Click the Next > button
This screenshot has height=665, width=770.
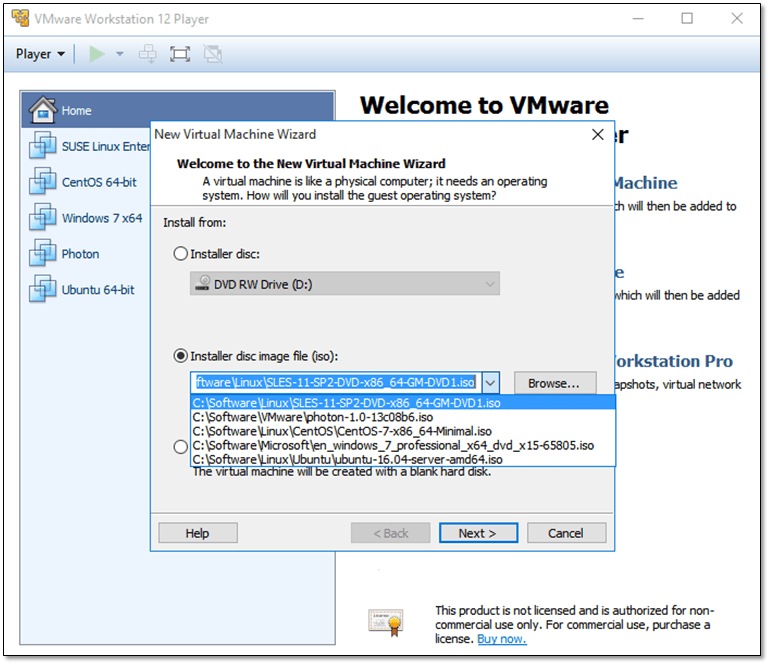pos(478,533)
